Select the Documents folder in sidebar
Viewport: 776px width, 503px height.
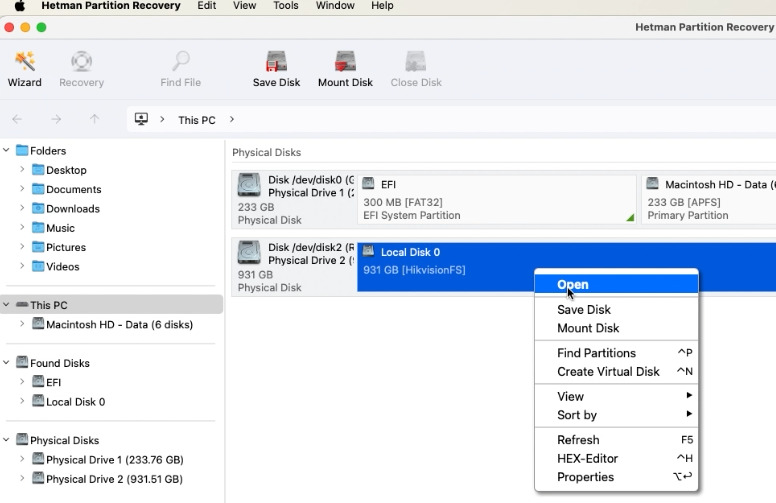74,189
